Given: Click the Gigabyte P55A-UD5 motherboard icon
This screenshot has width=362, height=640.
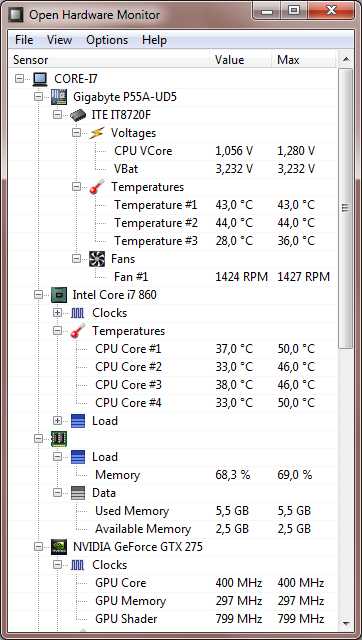Looking at the screenshot, I should pyautogui.click(x=59, y=97).
